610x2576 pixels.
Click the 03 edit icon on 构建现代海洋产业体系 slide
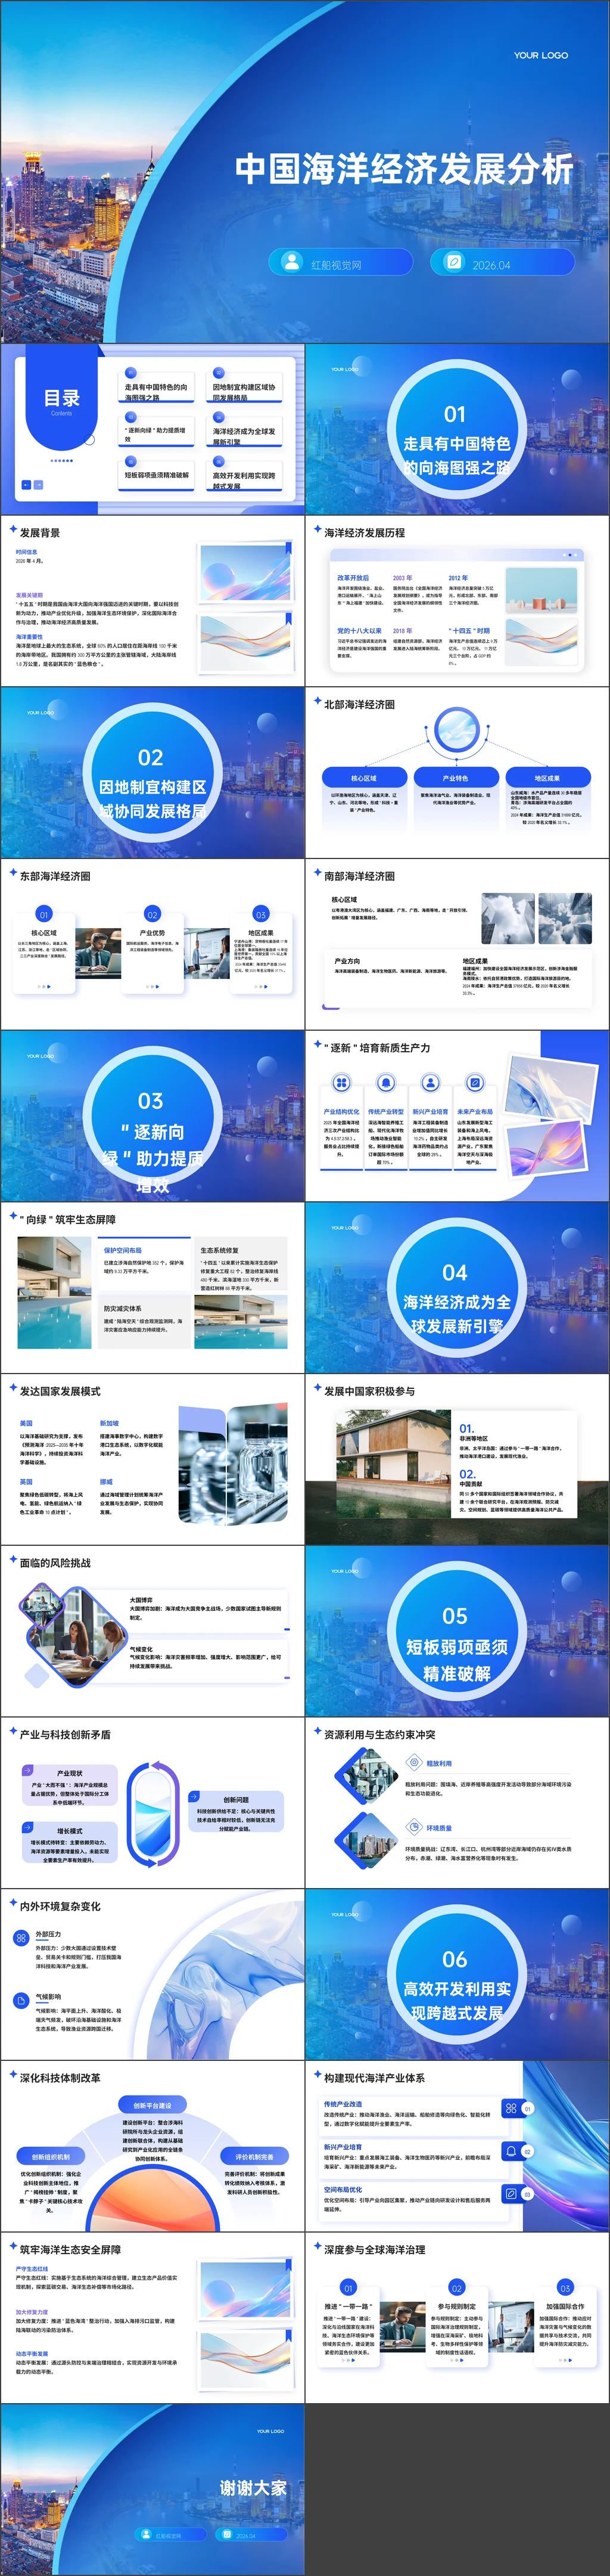click(x=511, y=2194)
